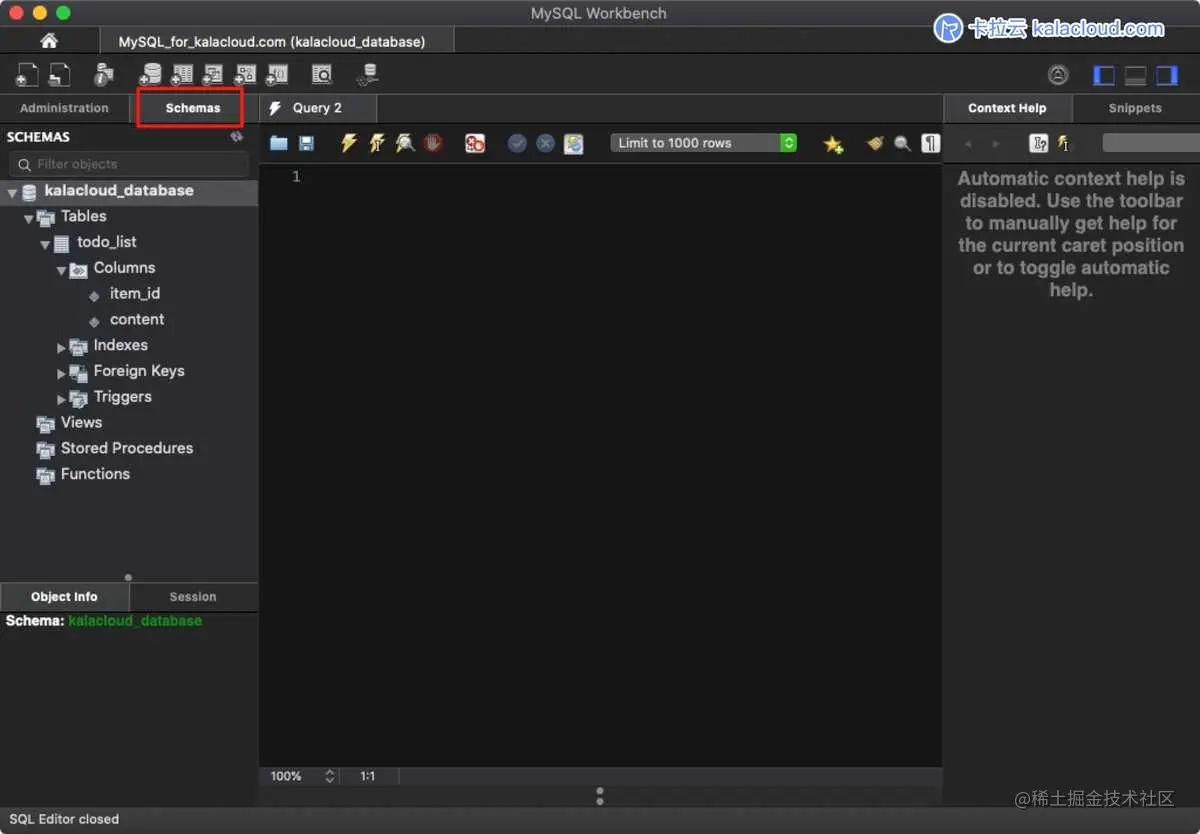Image resolution: width=1200 pixels, height=834 pixels.
Task: Save the script to file
Action: [x=306, y=143]
